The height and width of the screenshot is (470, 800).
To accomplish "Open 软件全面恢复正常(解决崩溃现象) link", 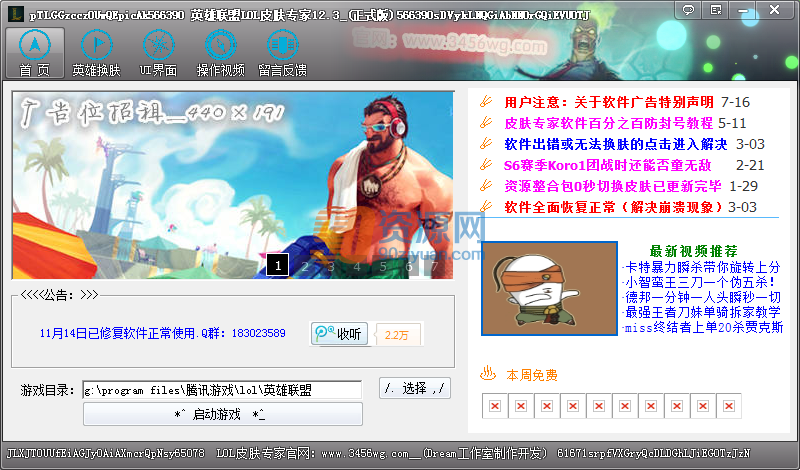I will pyautogui.click(x=614, y=207).
